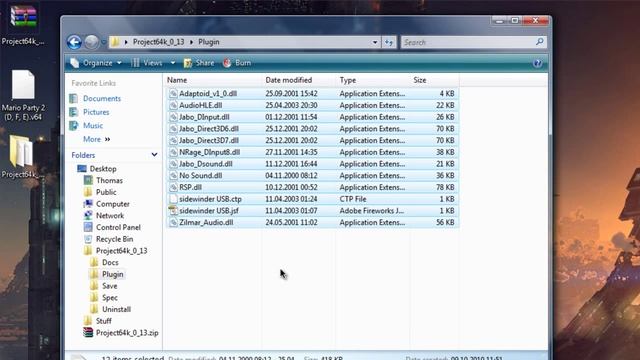Select the Jabo_Direct3D6.dll file icon

[173, 129]
